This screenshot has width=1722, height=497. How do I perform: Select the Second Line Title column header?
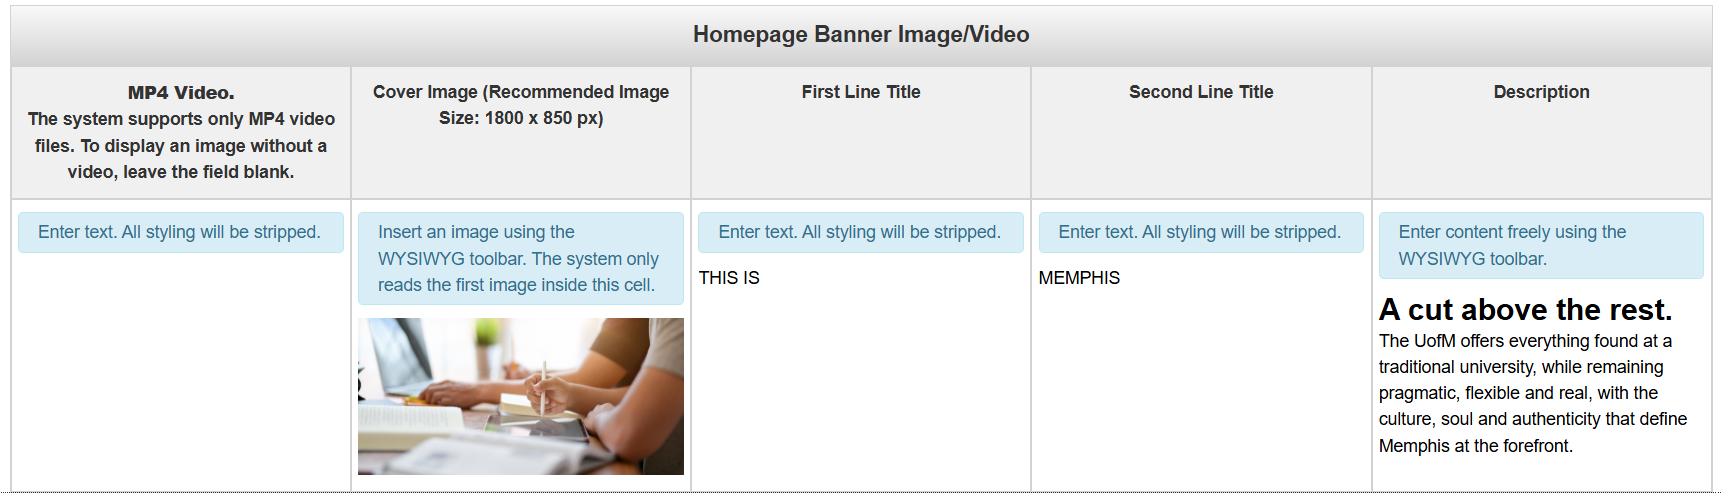coord(1201,92)
